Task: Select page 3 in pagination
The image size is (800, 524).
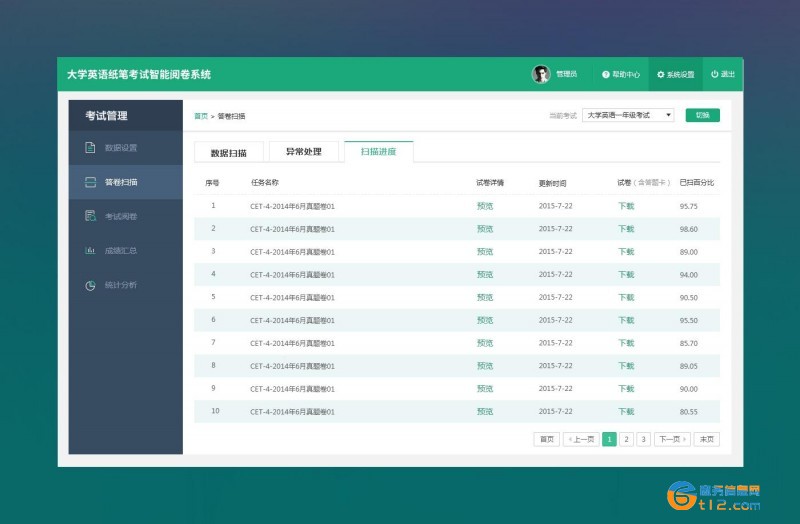Action: (643, 439)
